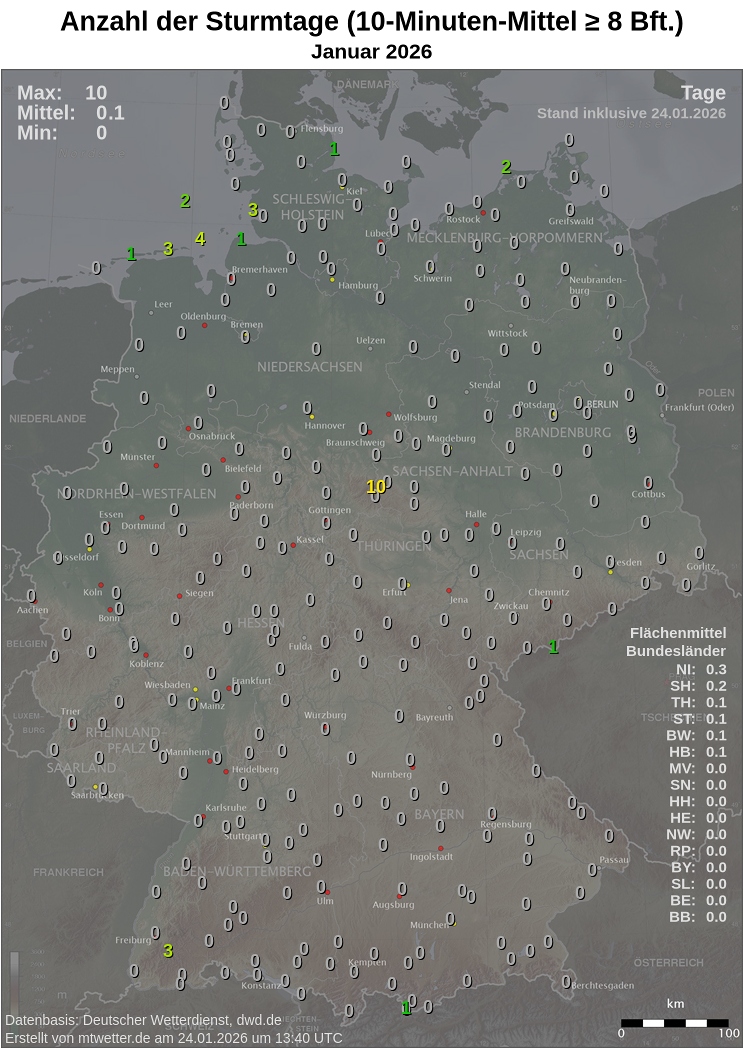Select the green "1" marker on the southern Alpine border
This screenshot has height=1049, width=744.
tap(406, 1007)
